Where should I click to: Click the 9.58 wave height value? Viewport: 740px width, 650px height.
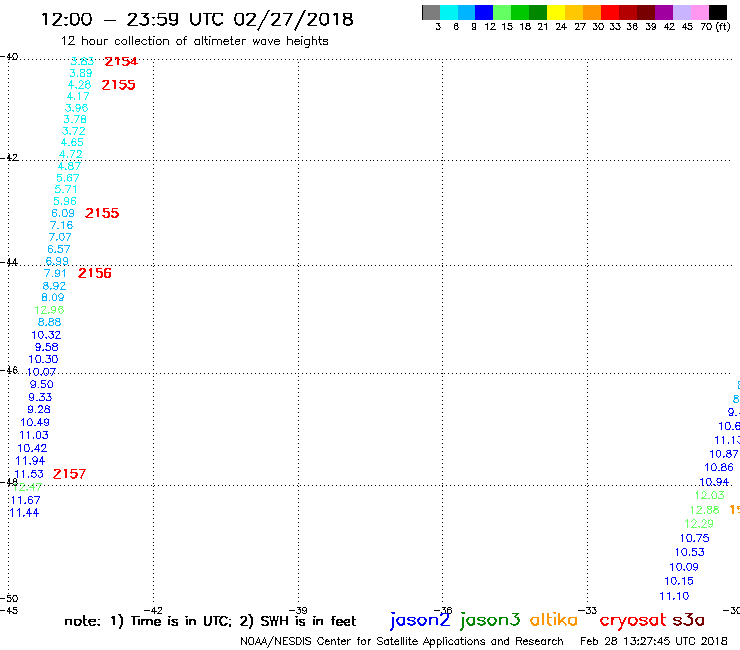pos(47,347)
